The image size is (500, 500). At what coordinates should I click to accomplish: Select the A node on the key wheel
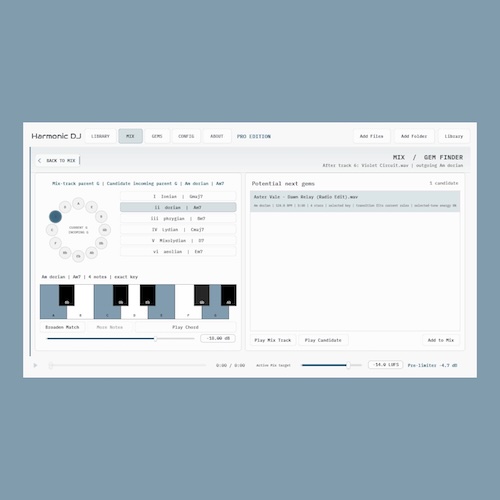(x=78, y=203)
